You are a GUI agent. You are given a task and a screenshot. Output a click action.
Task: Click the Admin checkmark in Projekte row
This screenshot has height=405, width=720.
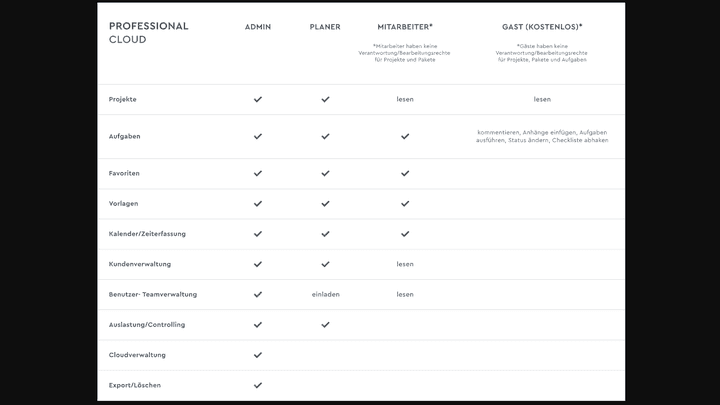[258, 99]
